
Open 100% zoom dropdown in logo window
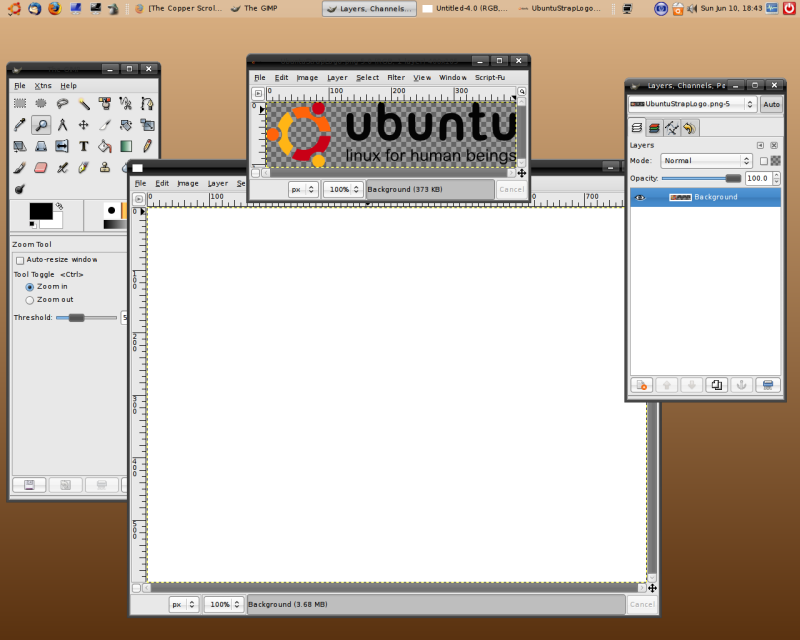(x=343, y=189)
